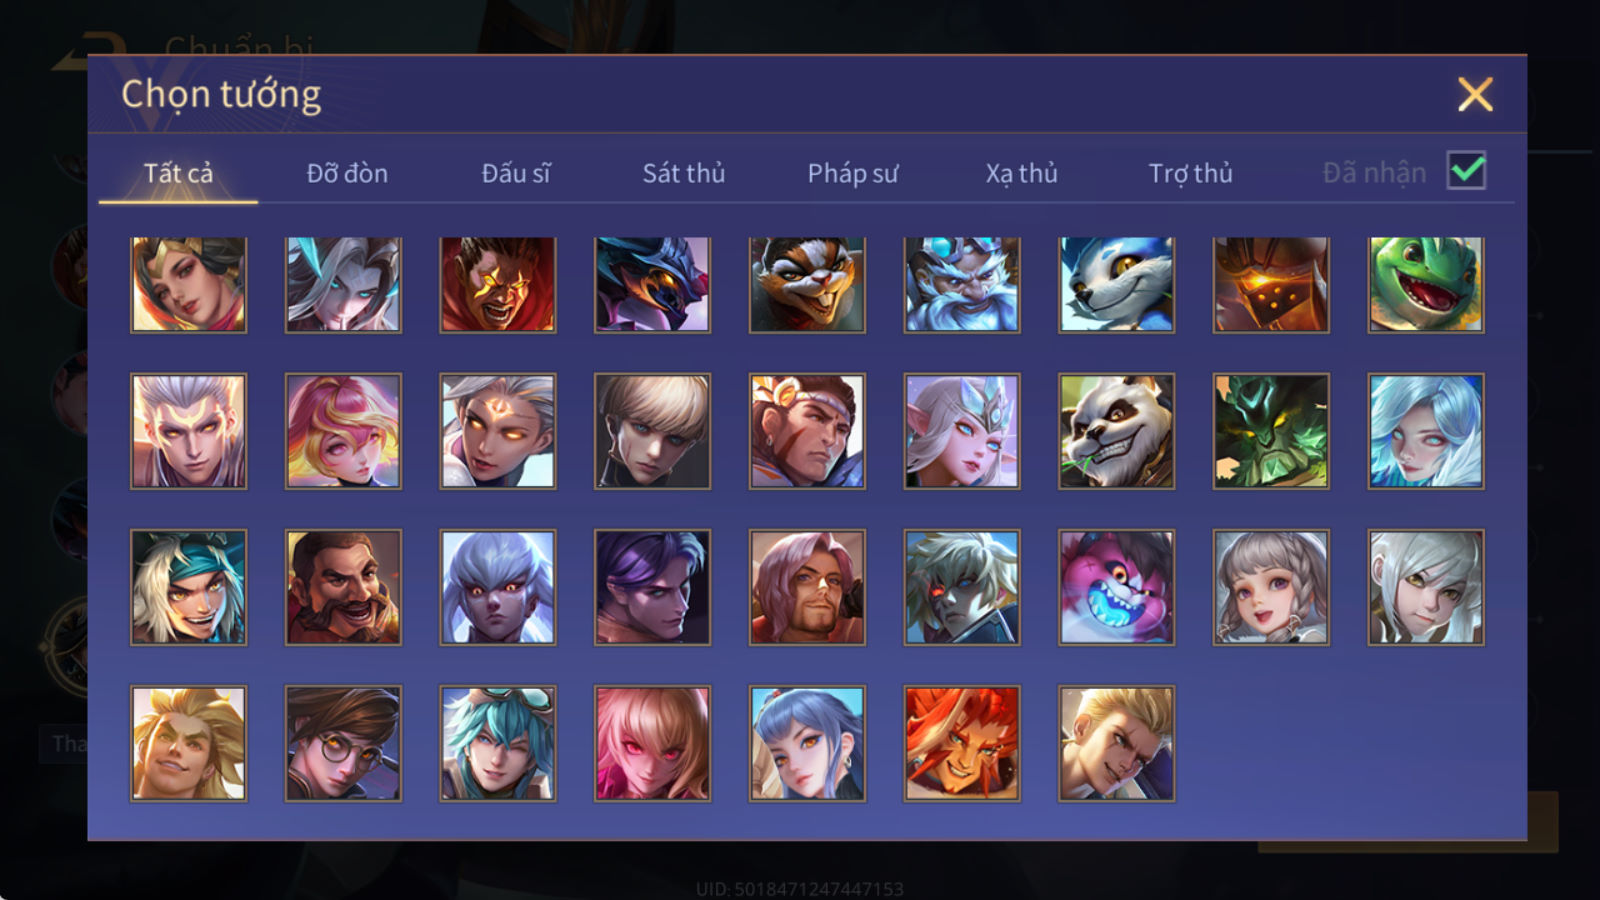Pick the teal-haired hero with goggles
Image resolution: width=1600 pixels, height=900 pixels.
(x=498, y=743)
